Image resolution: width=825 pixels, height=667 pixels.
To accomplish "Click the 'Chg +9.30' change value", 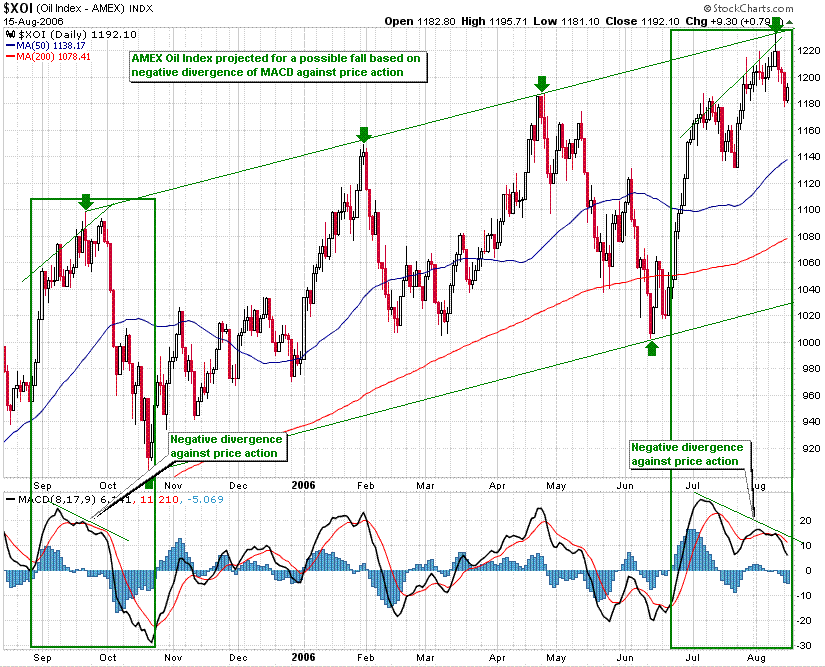I will [x=710, y=22].
